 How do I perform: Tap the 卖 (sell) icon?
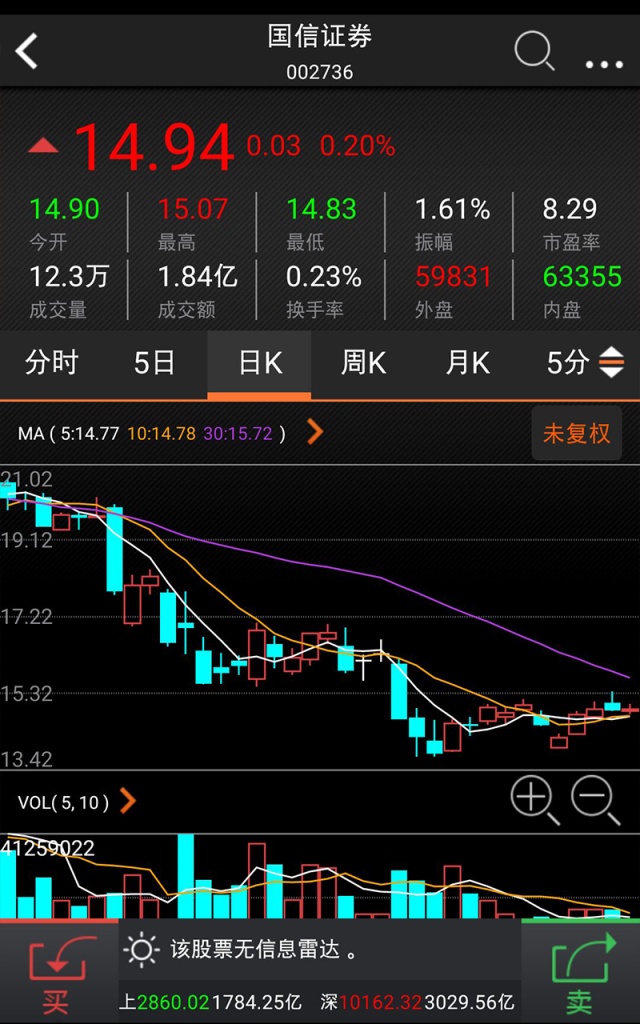coord(580,972)
